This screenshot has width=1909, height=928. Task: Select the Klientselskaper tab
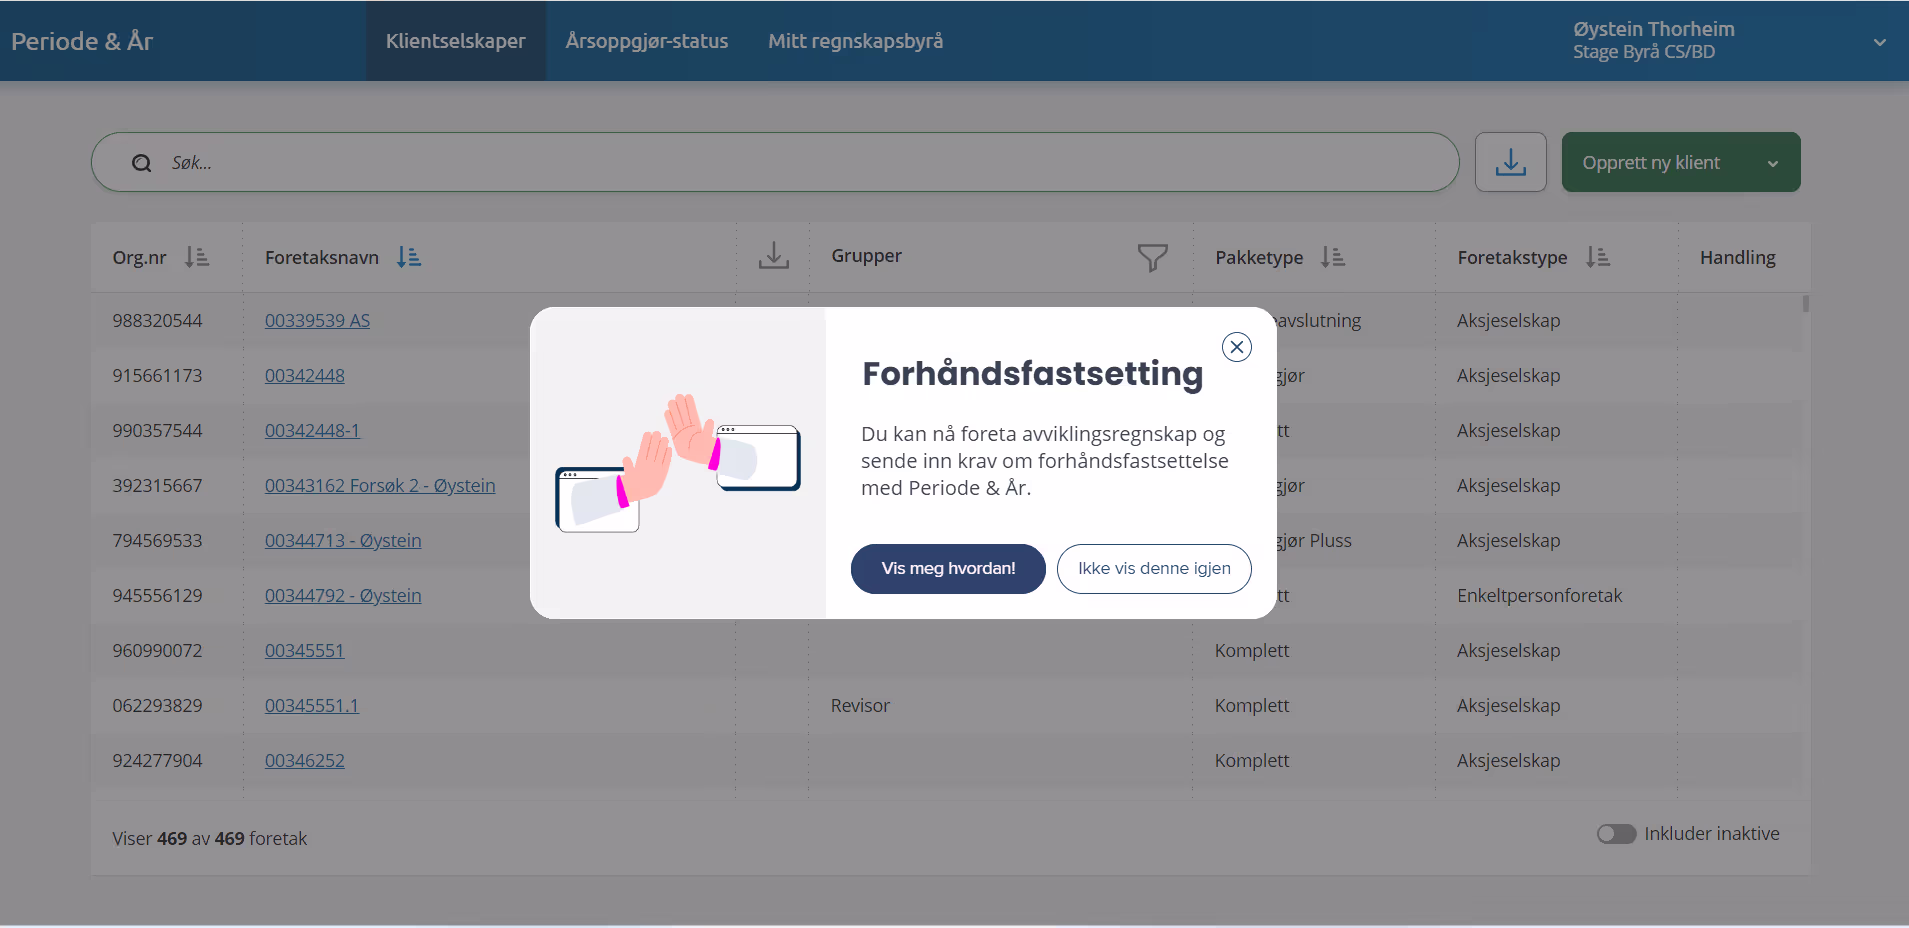[x=455, y=41]
